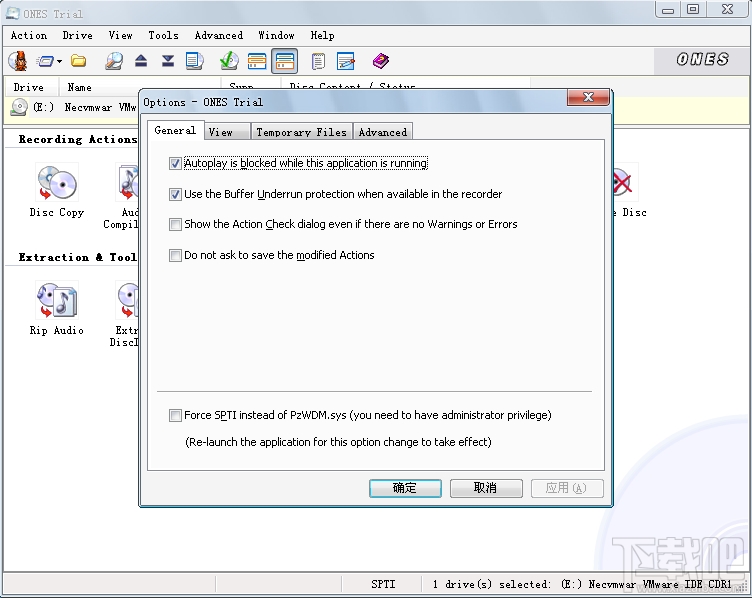Image resolution: width=752 pixels, height=598 pixels.
Task: Click the edit options pencil icon
Action: click(345, 61)
